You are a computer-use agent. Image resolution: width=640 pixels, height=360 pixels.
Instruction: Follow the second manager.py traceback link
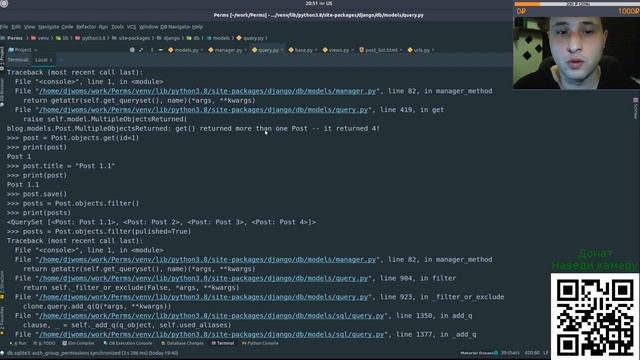tap(207, 260)
